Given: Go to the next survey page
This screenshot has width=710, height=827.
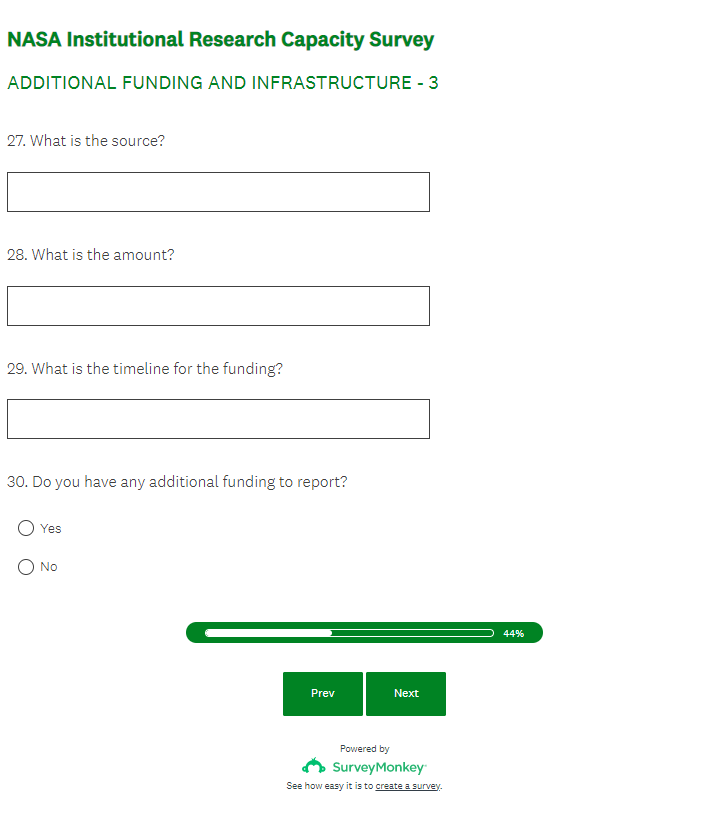Looking at the screenshot, I should (x=406, y=694).
